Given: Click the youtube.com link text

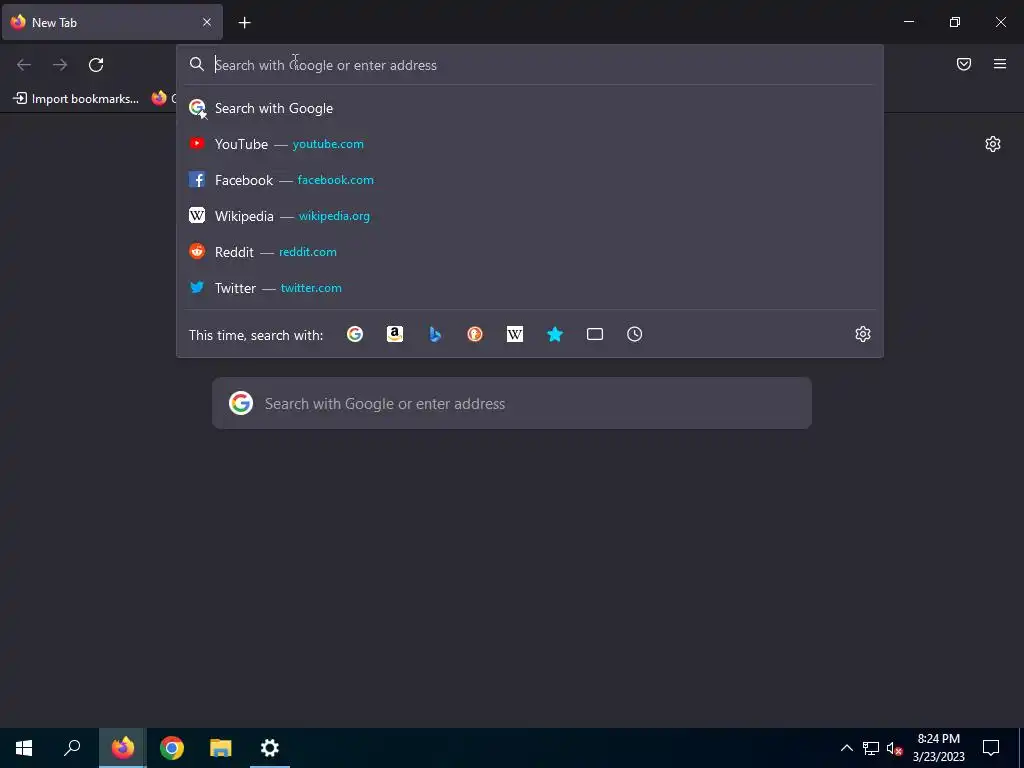Looking at the screenshot, I should [328, 144].
